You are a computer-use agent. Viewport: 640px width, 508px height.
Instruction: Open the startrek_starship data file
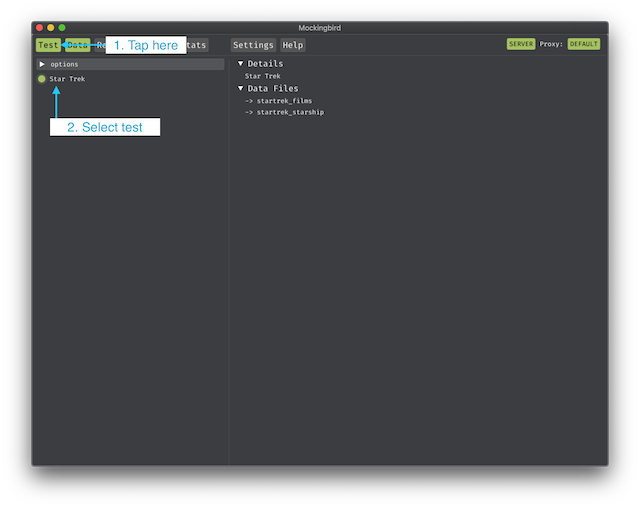(288, 112)
